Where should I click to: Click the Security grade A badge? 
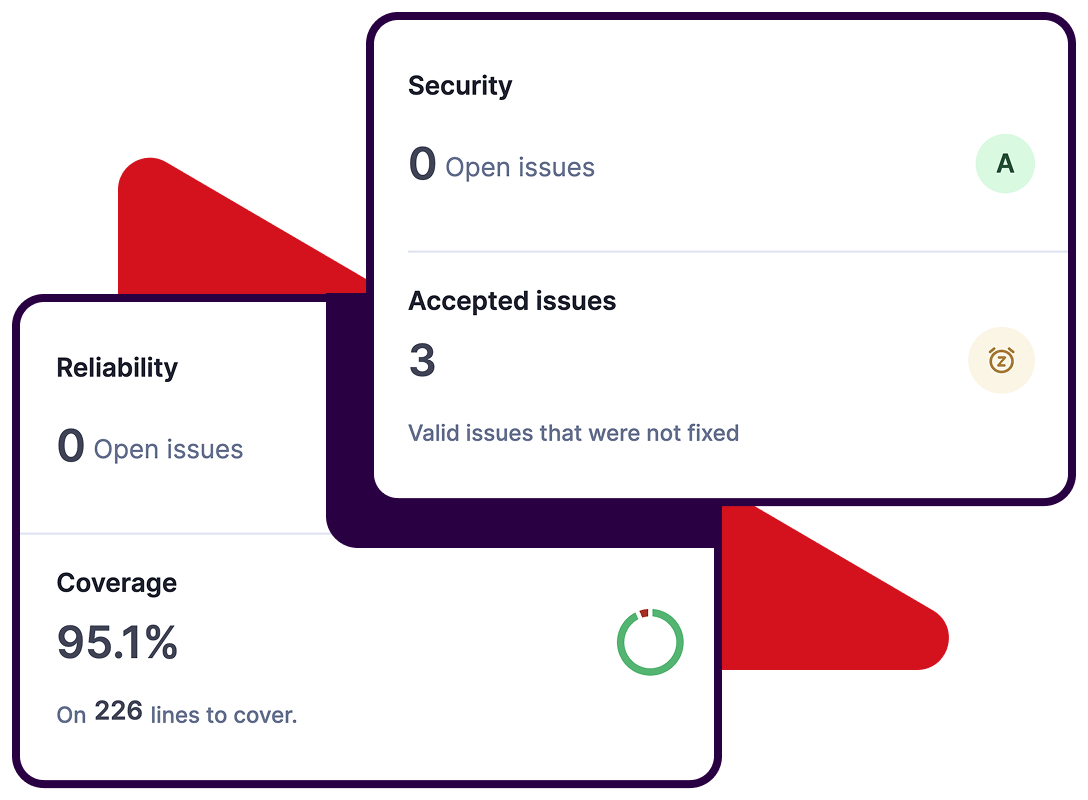1005,163
